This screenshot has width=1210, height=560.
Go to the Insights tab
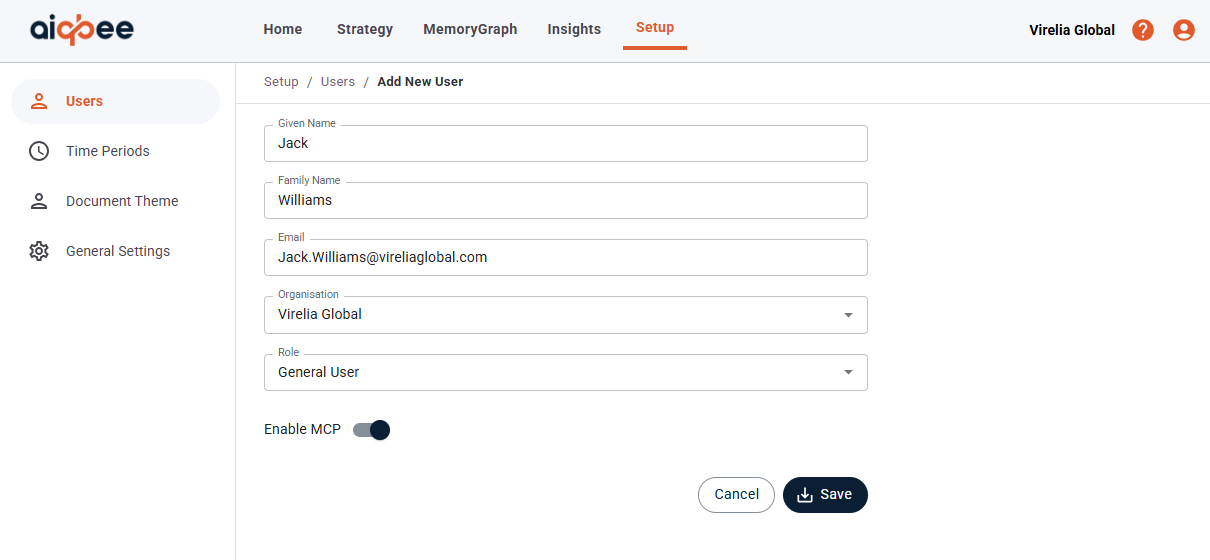574,30
